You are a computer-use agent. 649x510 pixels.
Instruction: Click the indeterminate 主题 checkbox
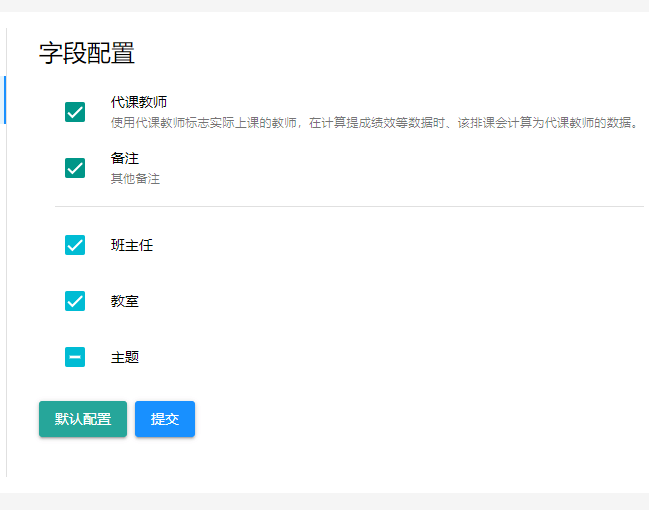(x=75, y=357)
